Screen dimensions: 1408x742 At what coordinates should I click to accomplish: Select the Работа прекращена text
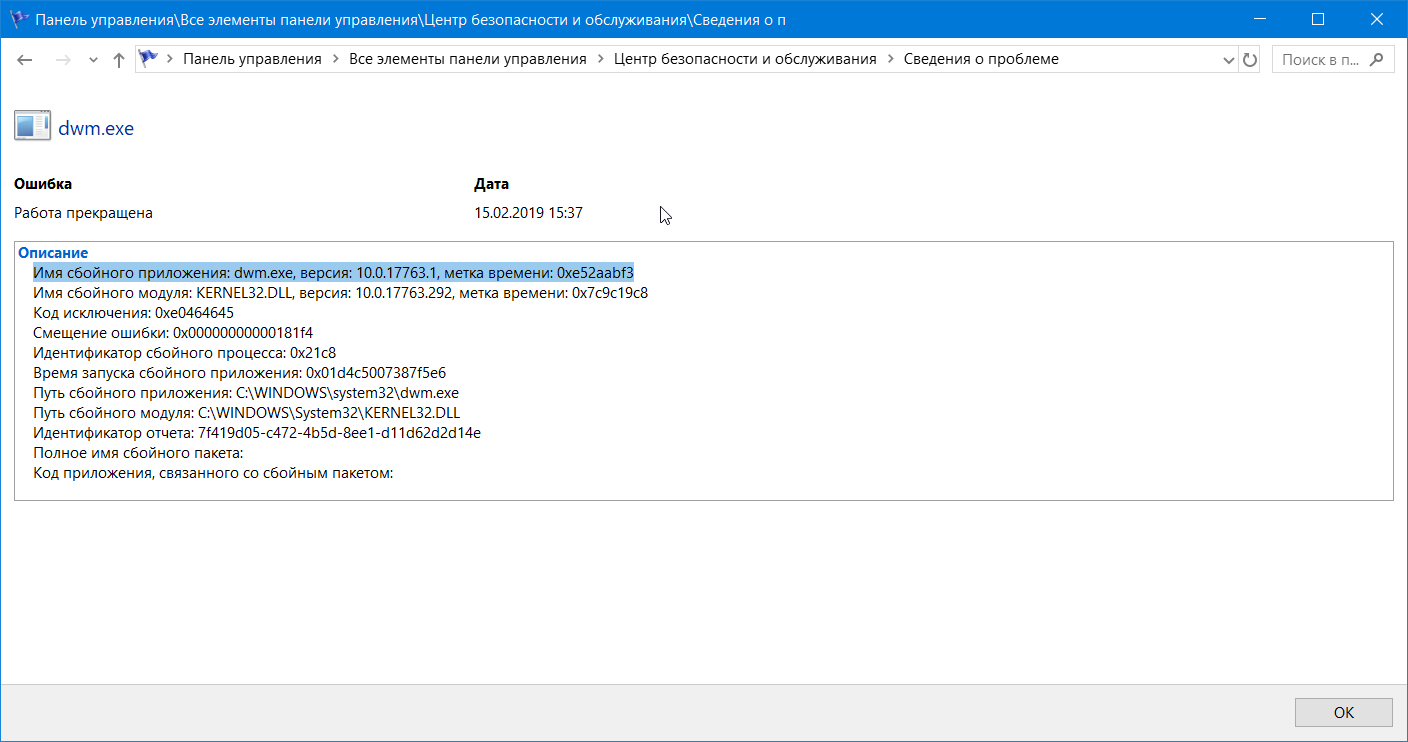83,213
